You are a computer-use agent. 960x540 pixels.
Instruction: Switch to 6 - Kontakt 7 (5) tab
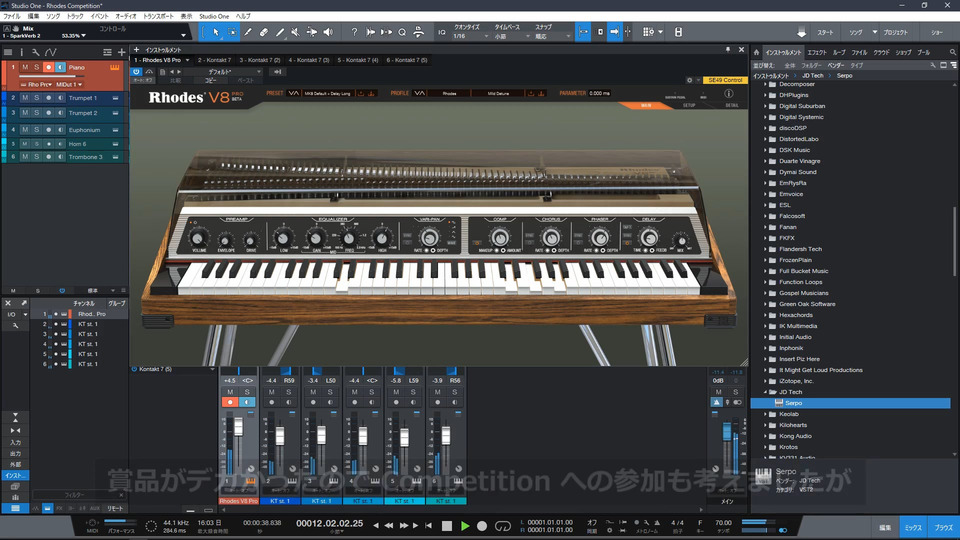(407, 60)
